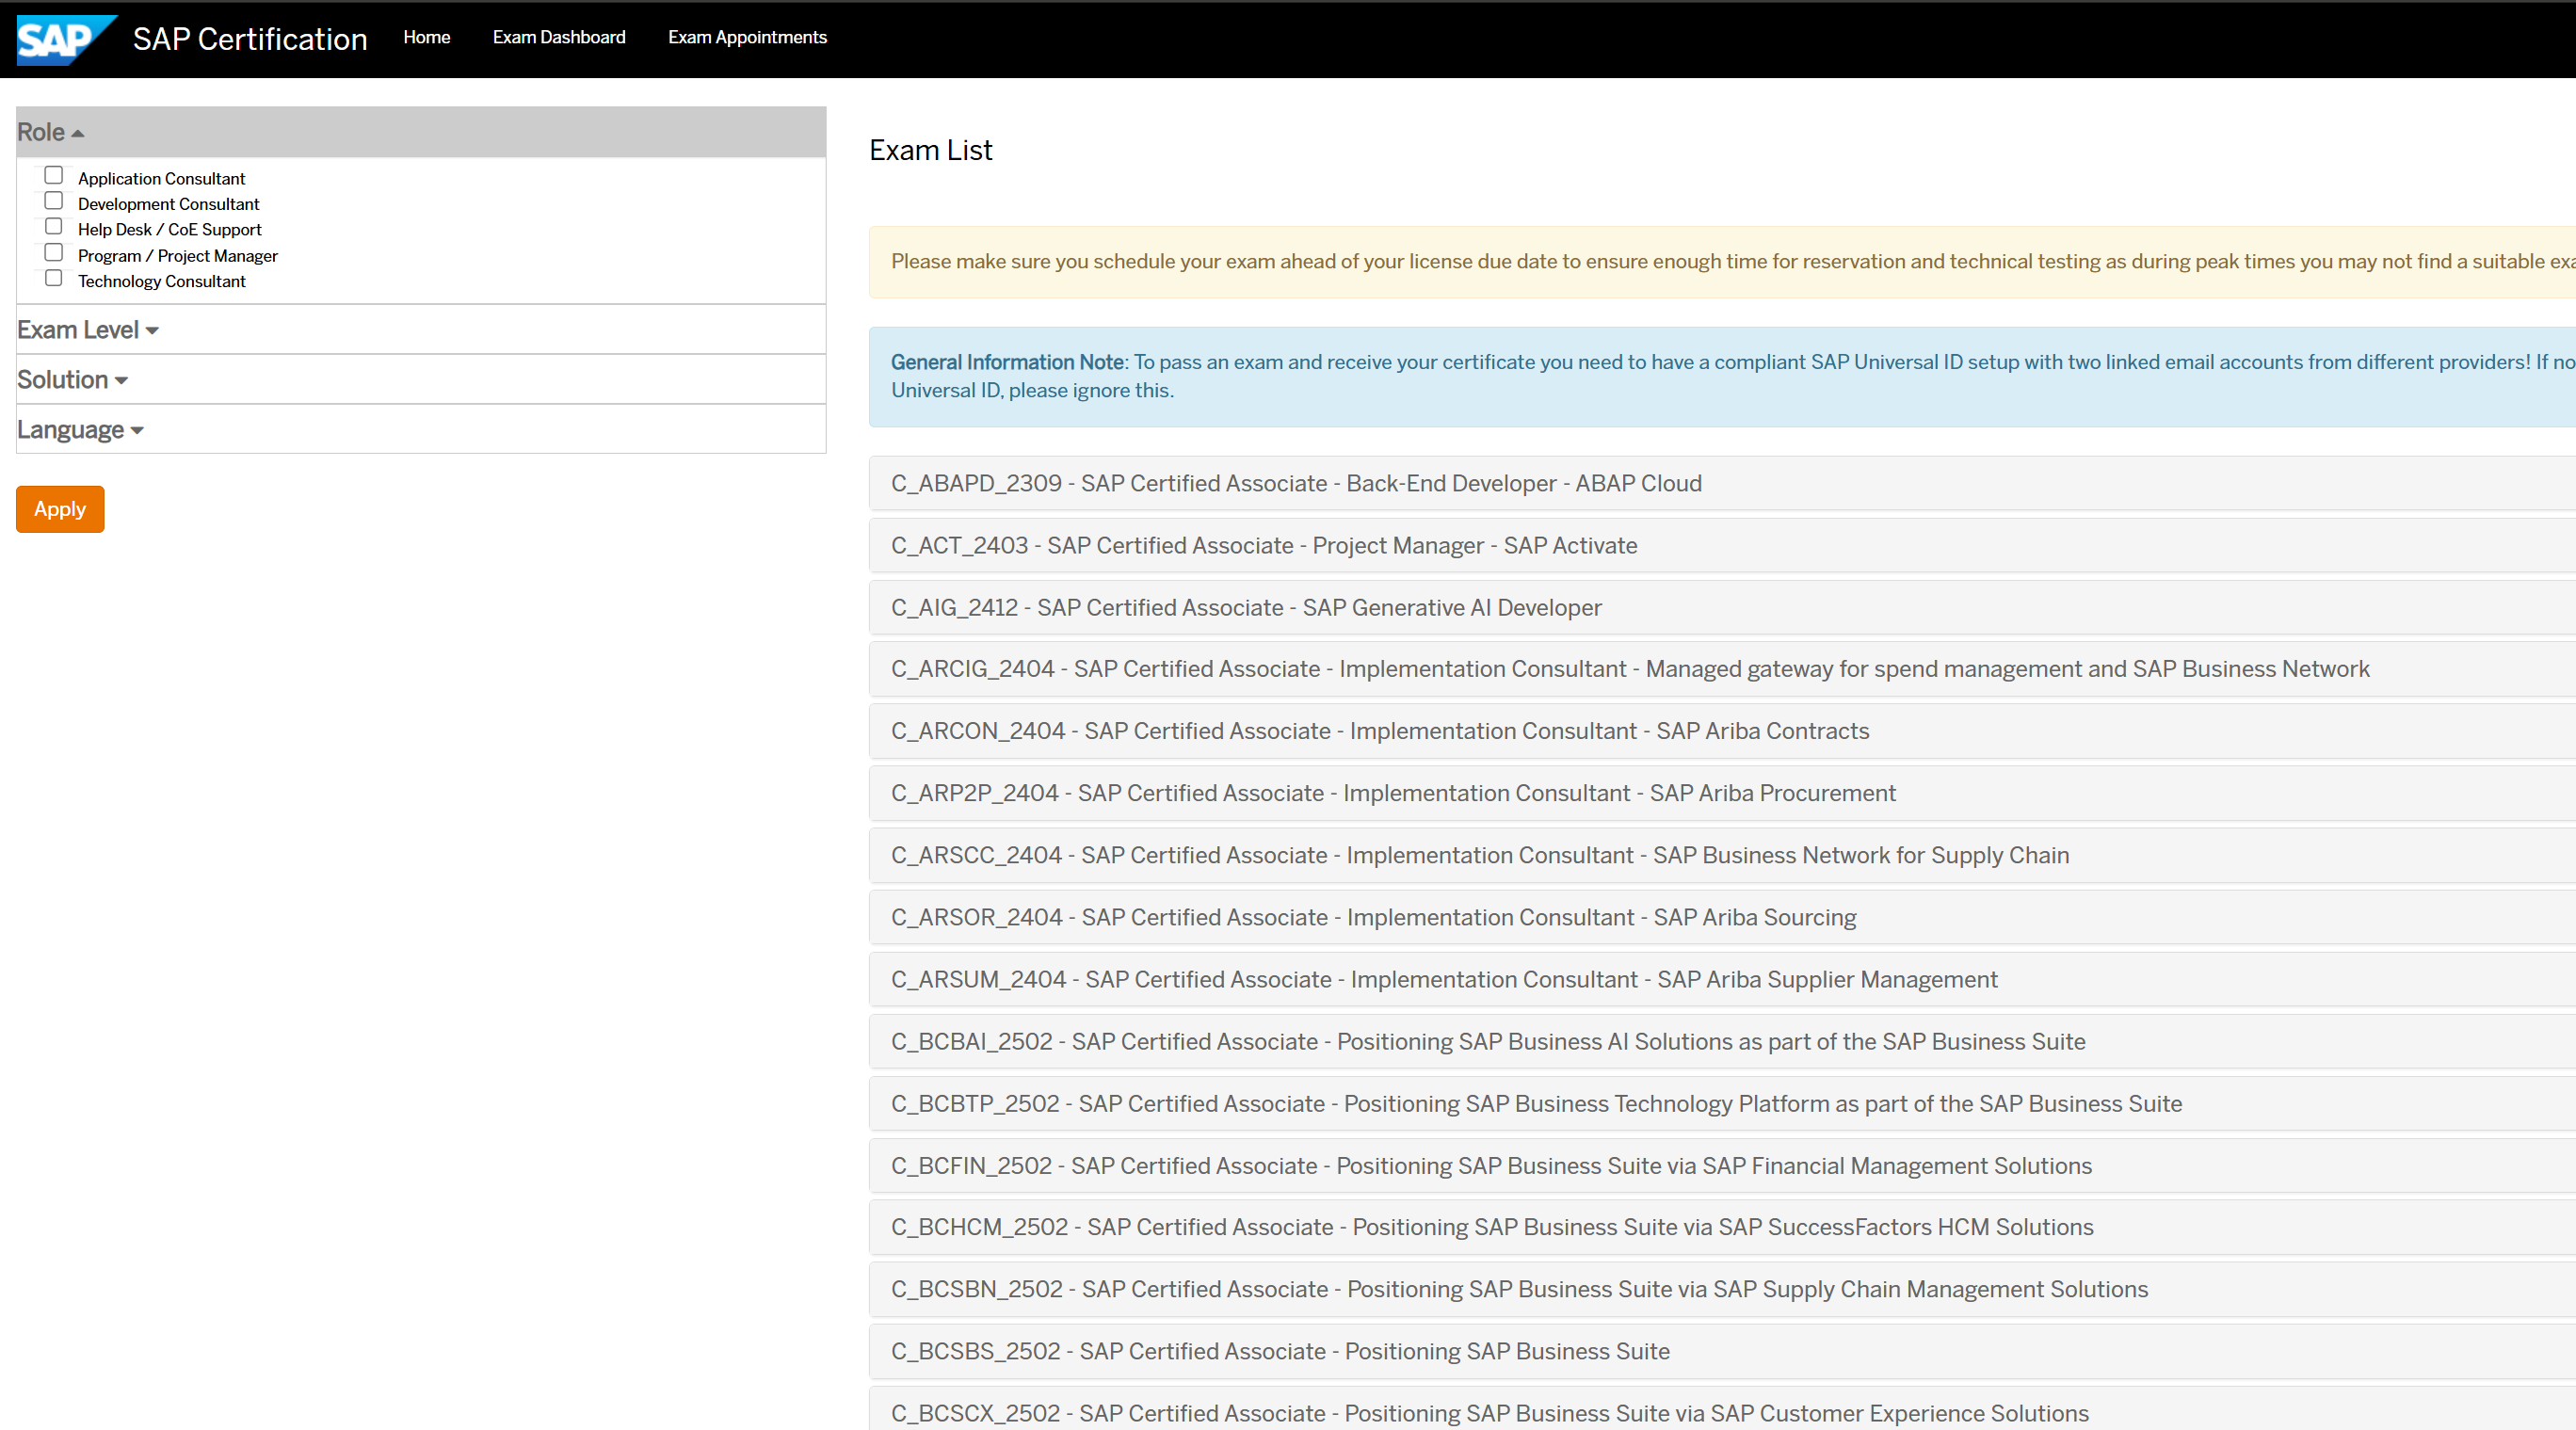Image resolution: width=2576 pixels, height=1430 pixels.
Task: Open exam C_BCBTP_2502 Business Technology Platform
Action: (x=1722, y=1103)
